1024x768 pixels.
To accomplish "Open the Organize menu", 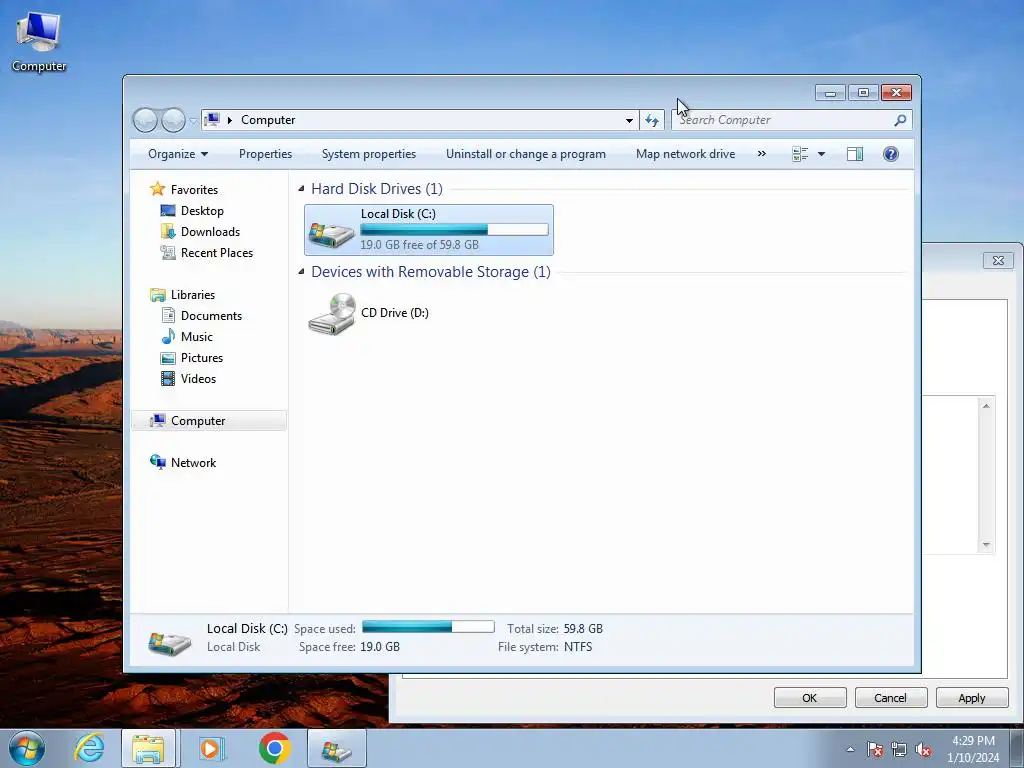I will 178,154.
